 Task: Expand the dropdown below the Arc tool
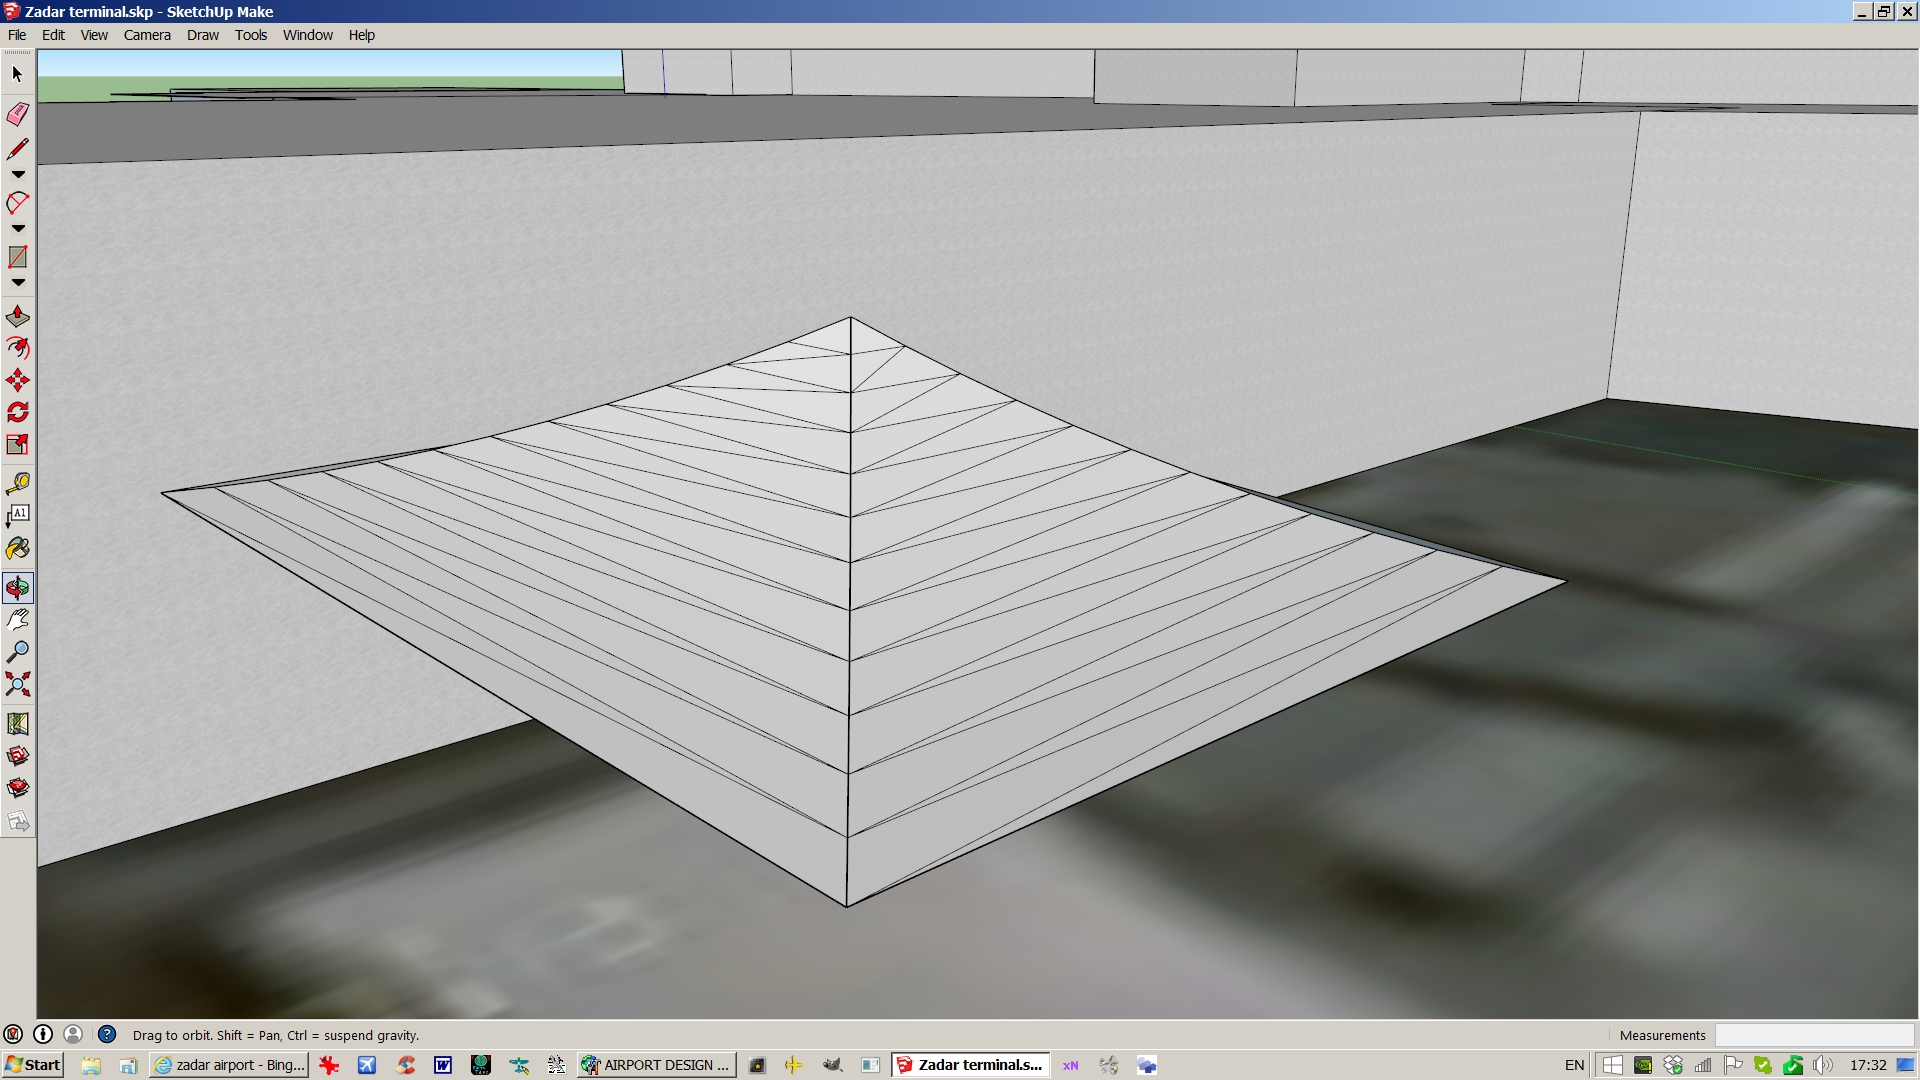coord(17,229)
